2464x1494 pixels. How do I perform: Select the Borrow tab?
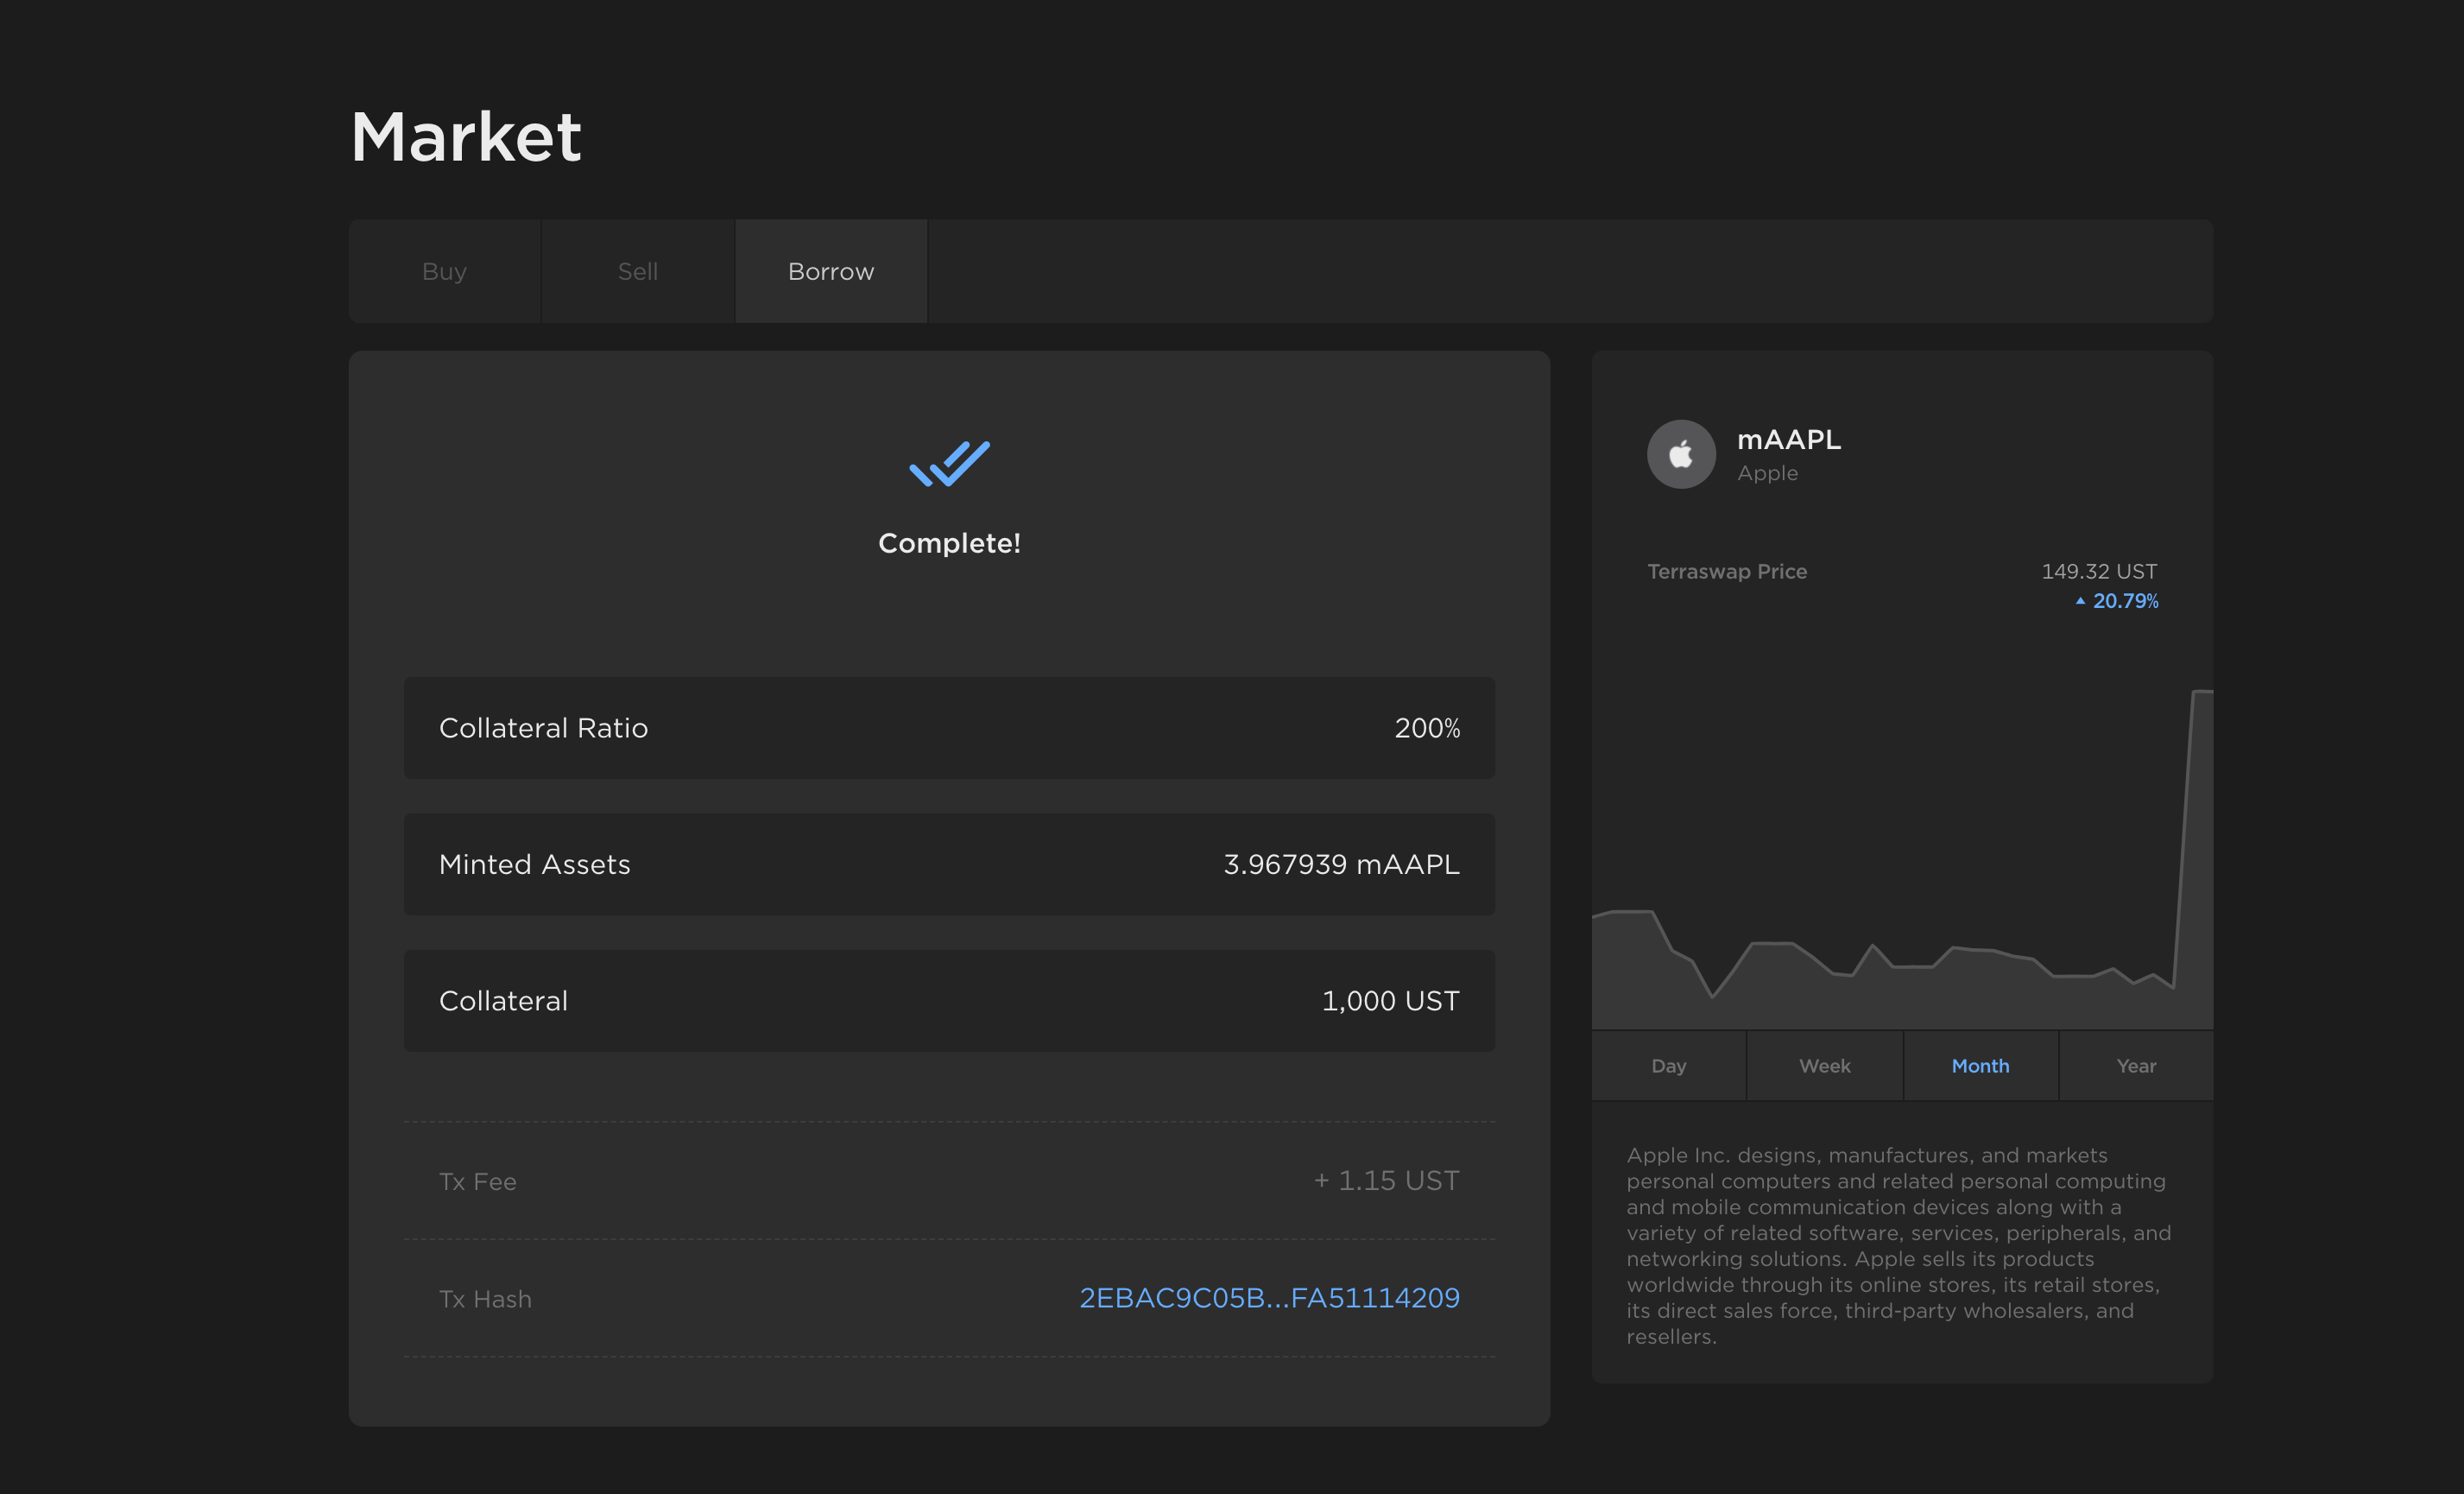(x=830, y=271)
